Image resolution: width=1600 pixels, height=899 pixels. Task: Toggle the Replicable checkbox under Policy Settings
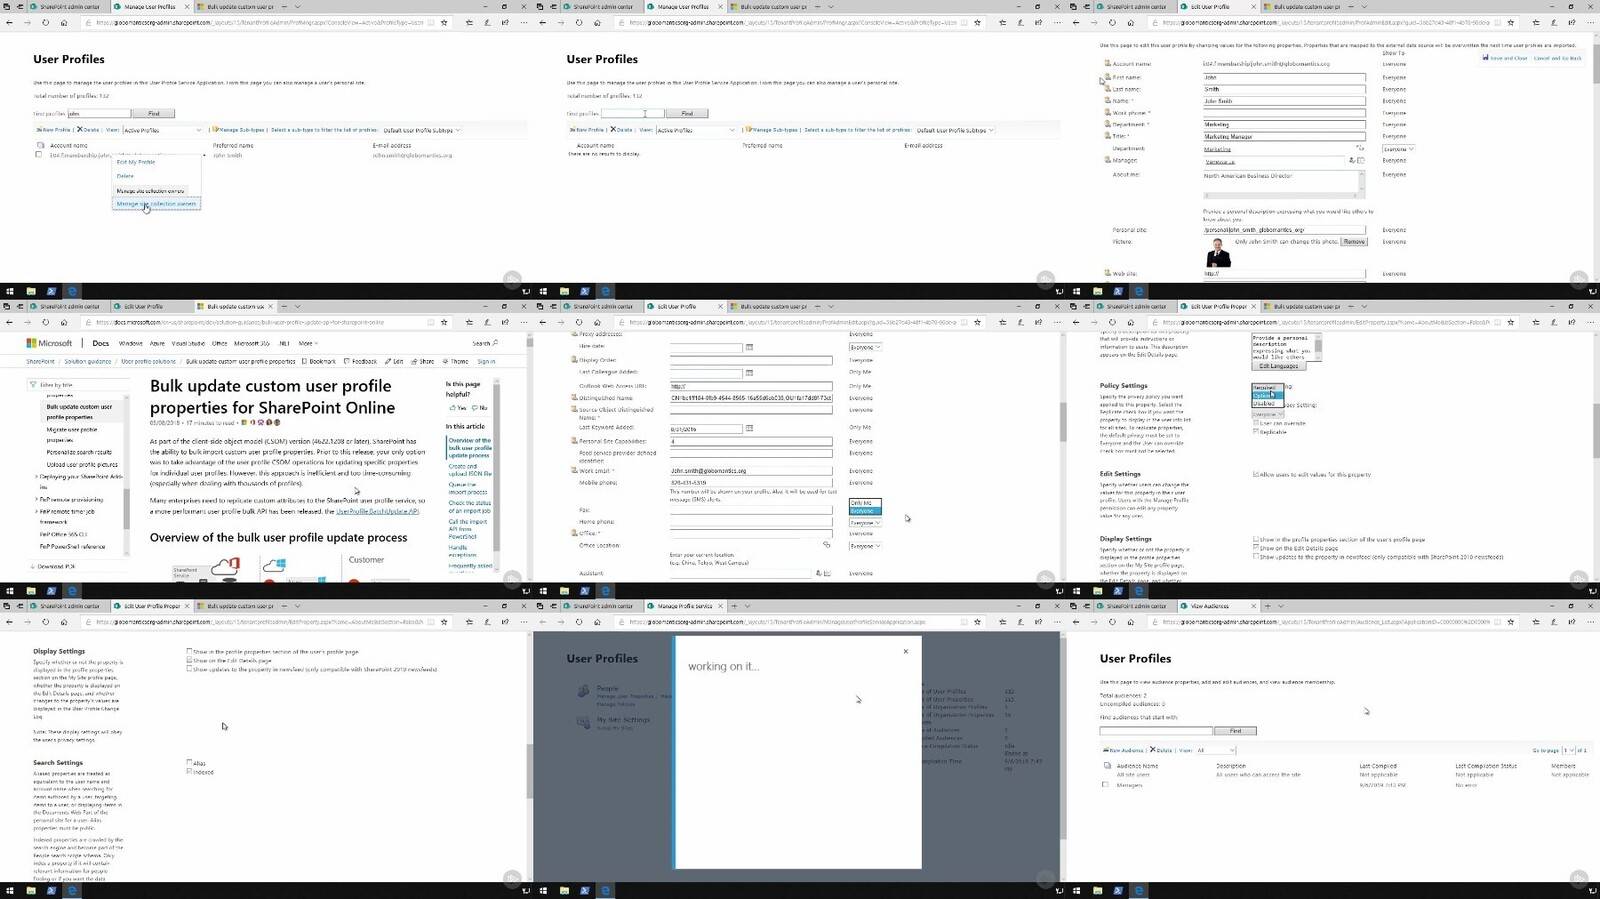pos(1256,432)
